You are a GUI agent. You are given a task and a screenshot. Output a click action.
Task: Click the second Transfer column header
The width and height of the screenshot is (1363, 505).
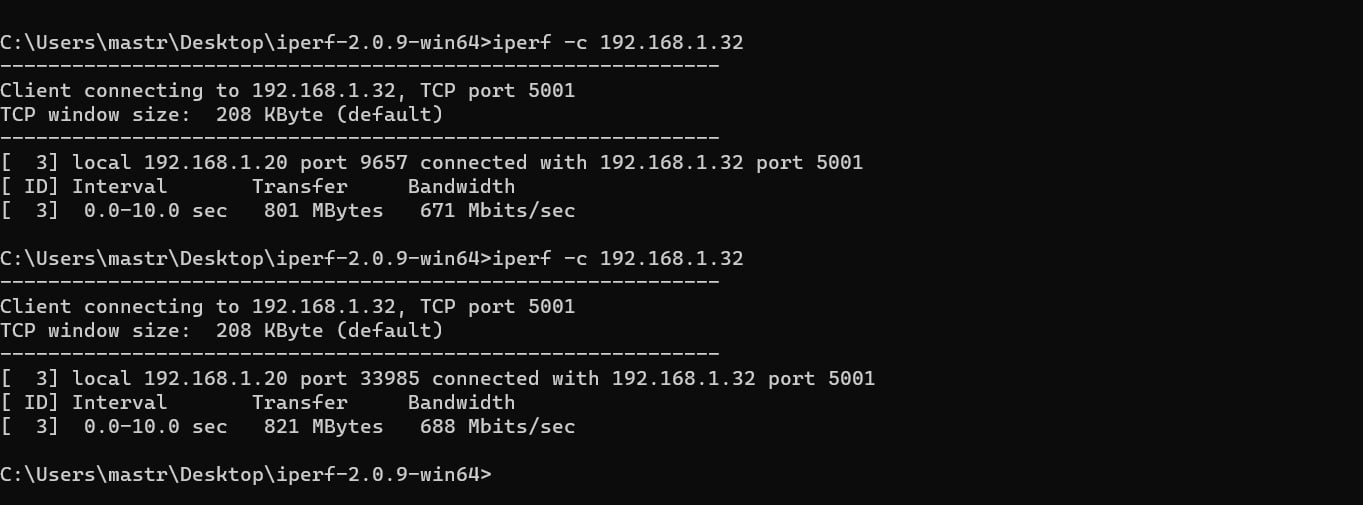pyautogui.click(x=299, y=402)
